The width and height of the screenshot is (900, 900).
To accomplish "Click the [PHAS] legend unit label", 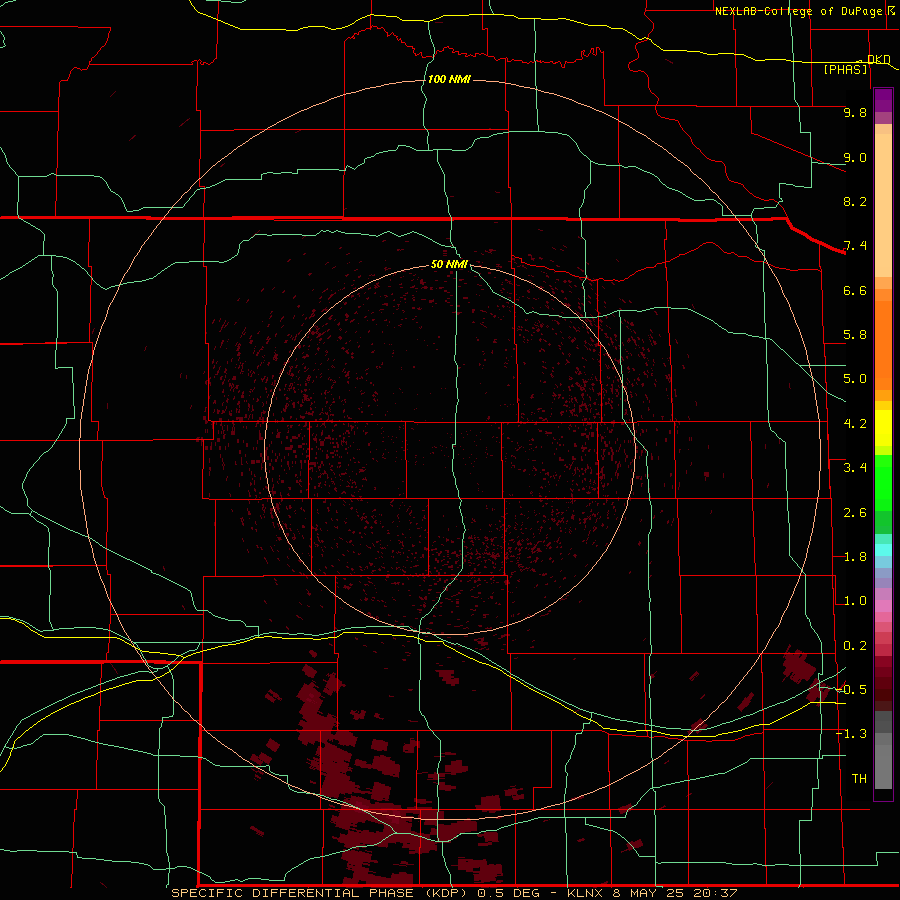I will coord(845,69).
